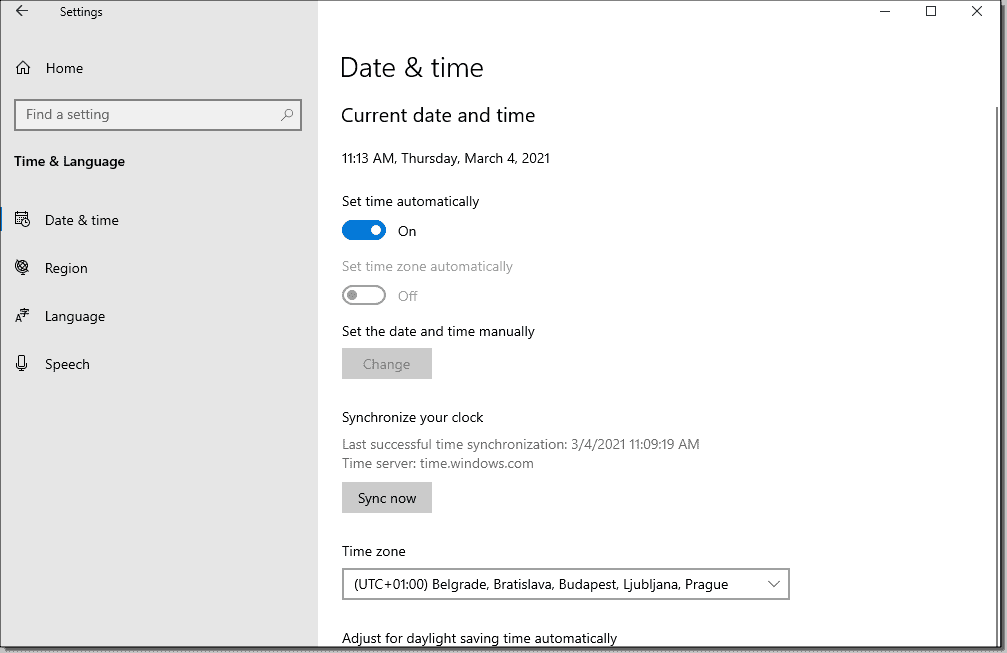This screenshot has height=653, width=1007.
Task: Click the Home icon in the sidebar
Action: (x=22, y=68)
